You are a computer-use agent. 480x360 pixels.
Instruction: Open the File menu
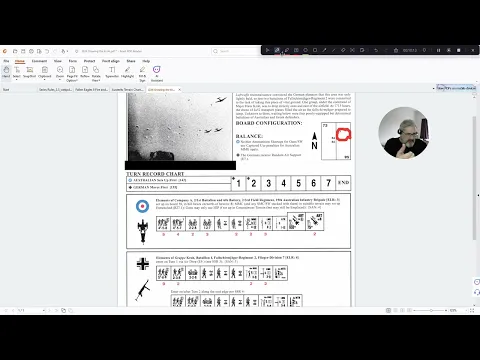point(6,61)
